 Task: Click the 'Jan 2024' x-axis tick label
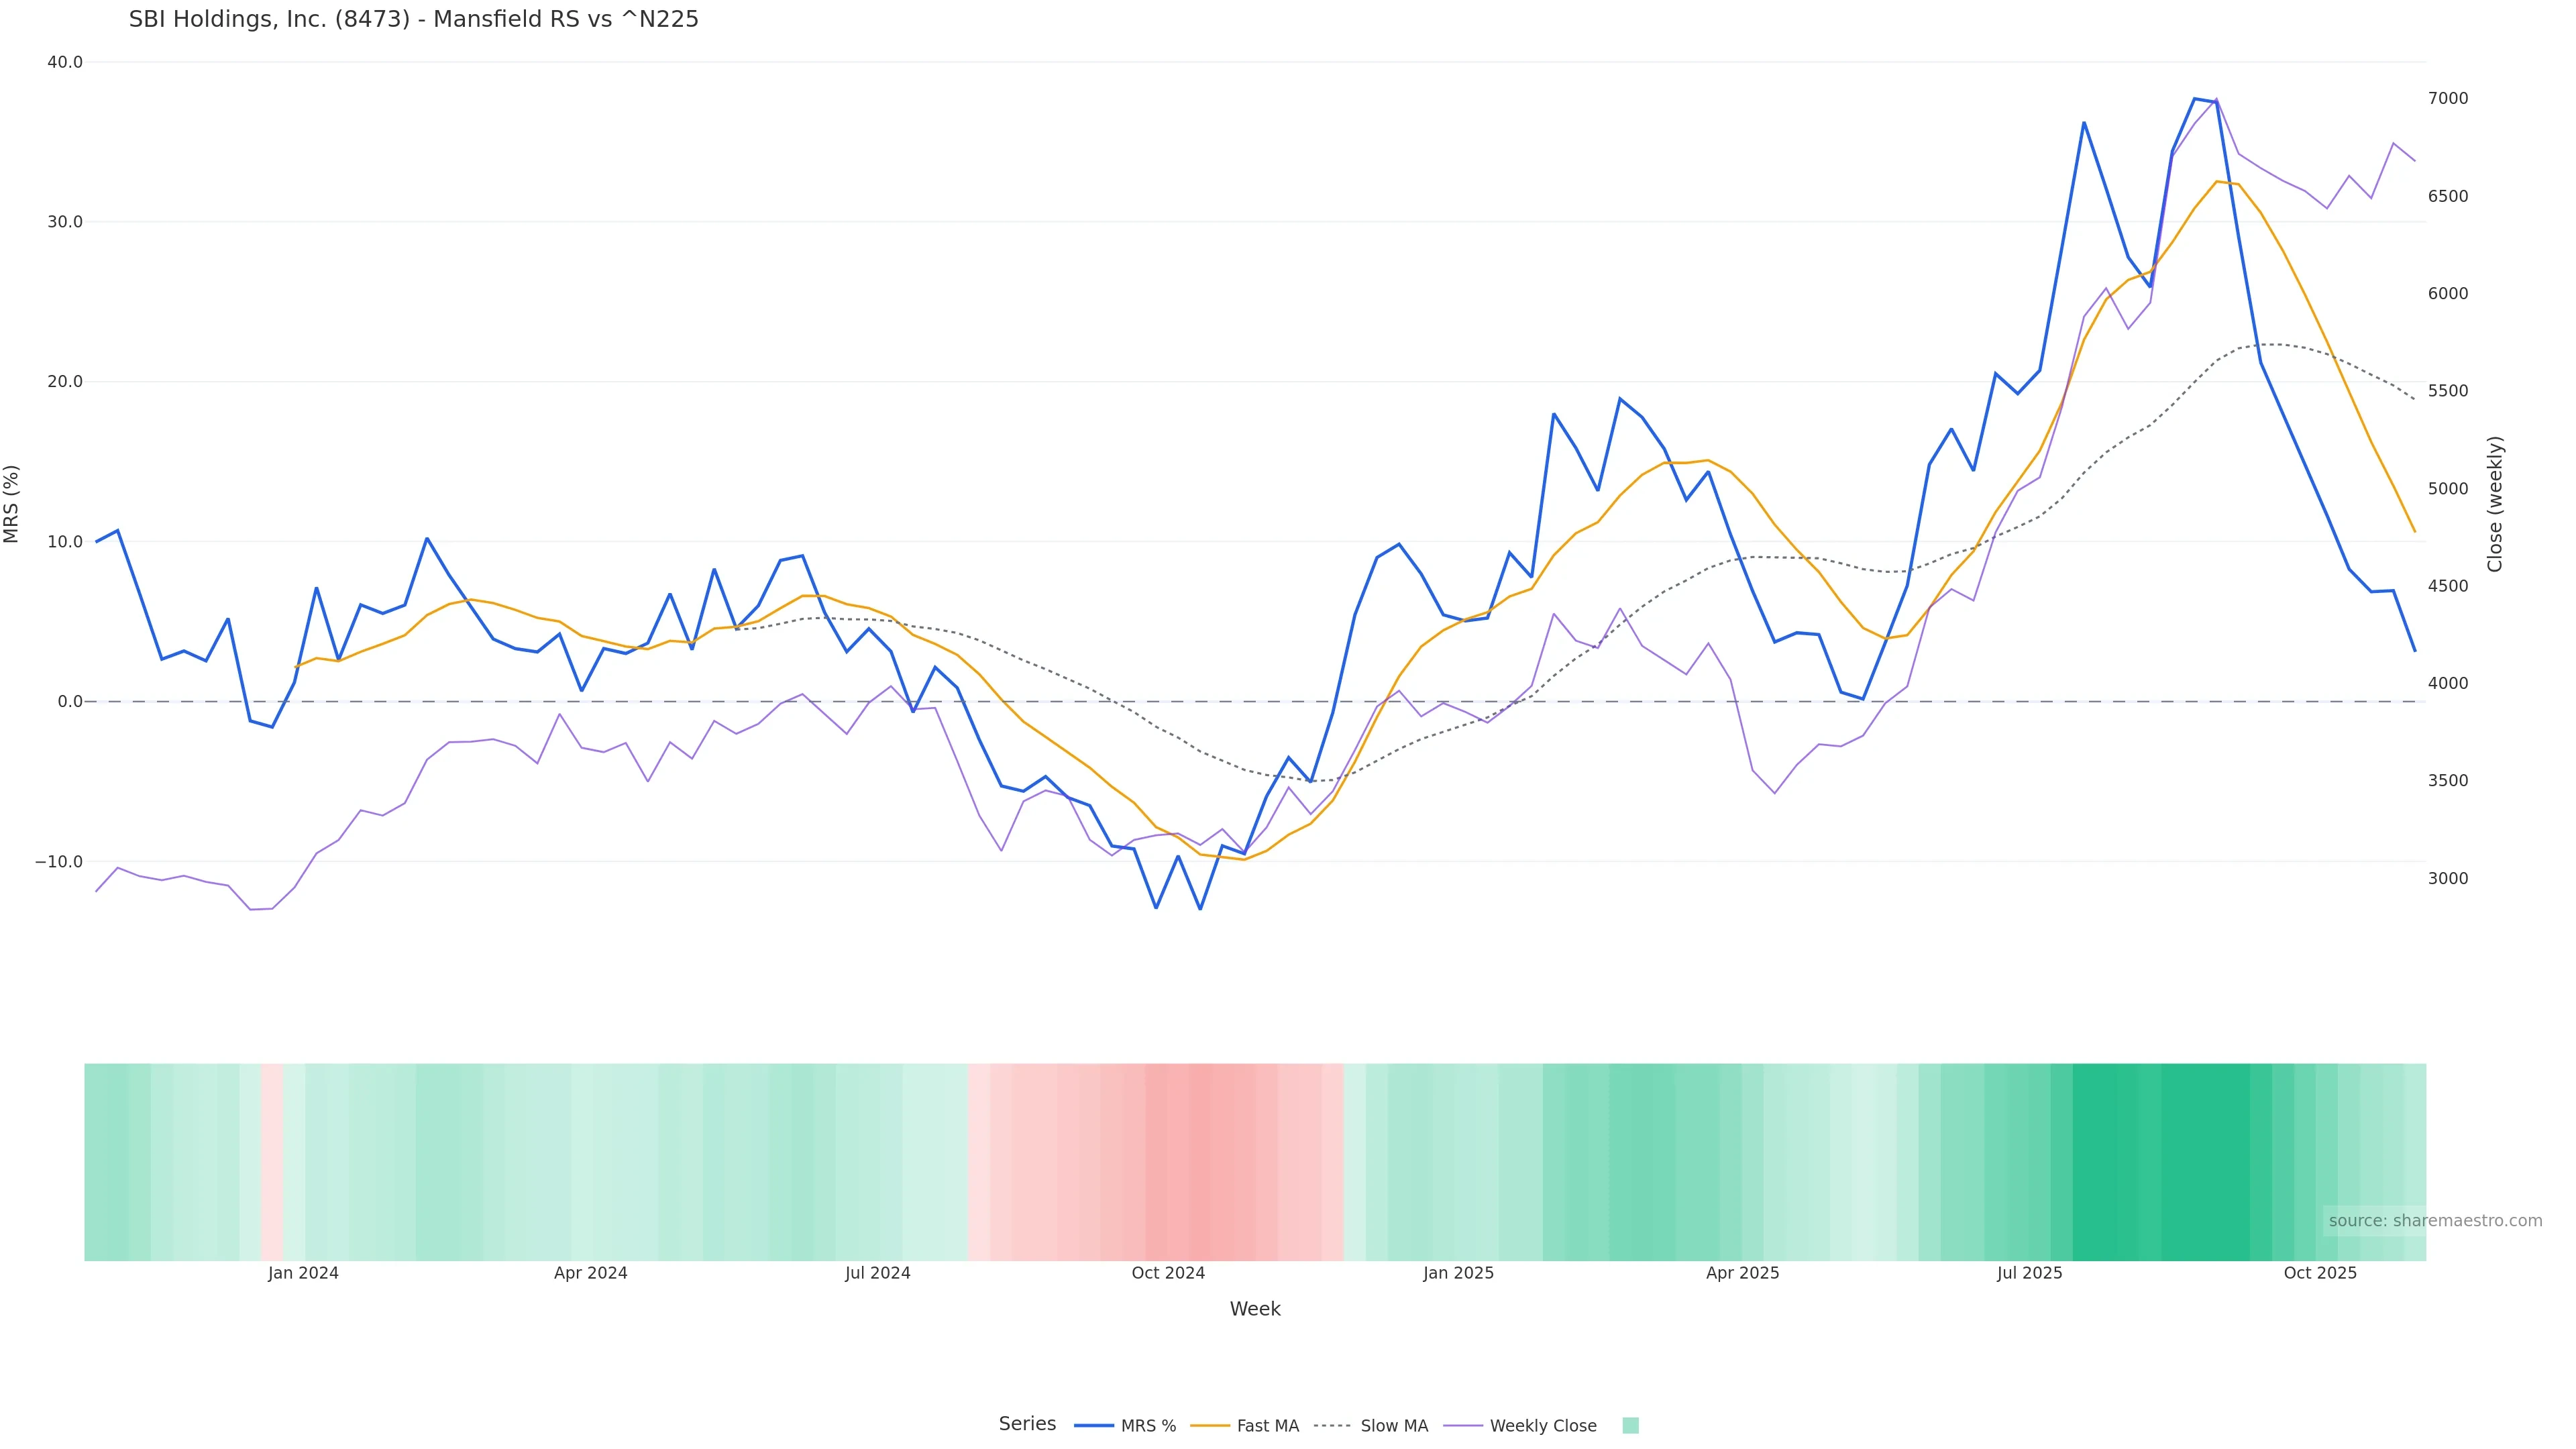(x=303, y=1273)
